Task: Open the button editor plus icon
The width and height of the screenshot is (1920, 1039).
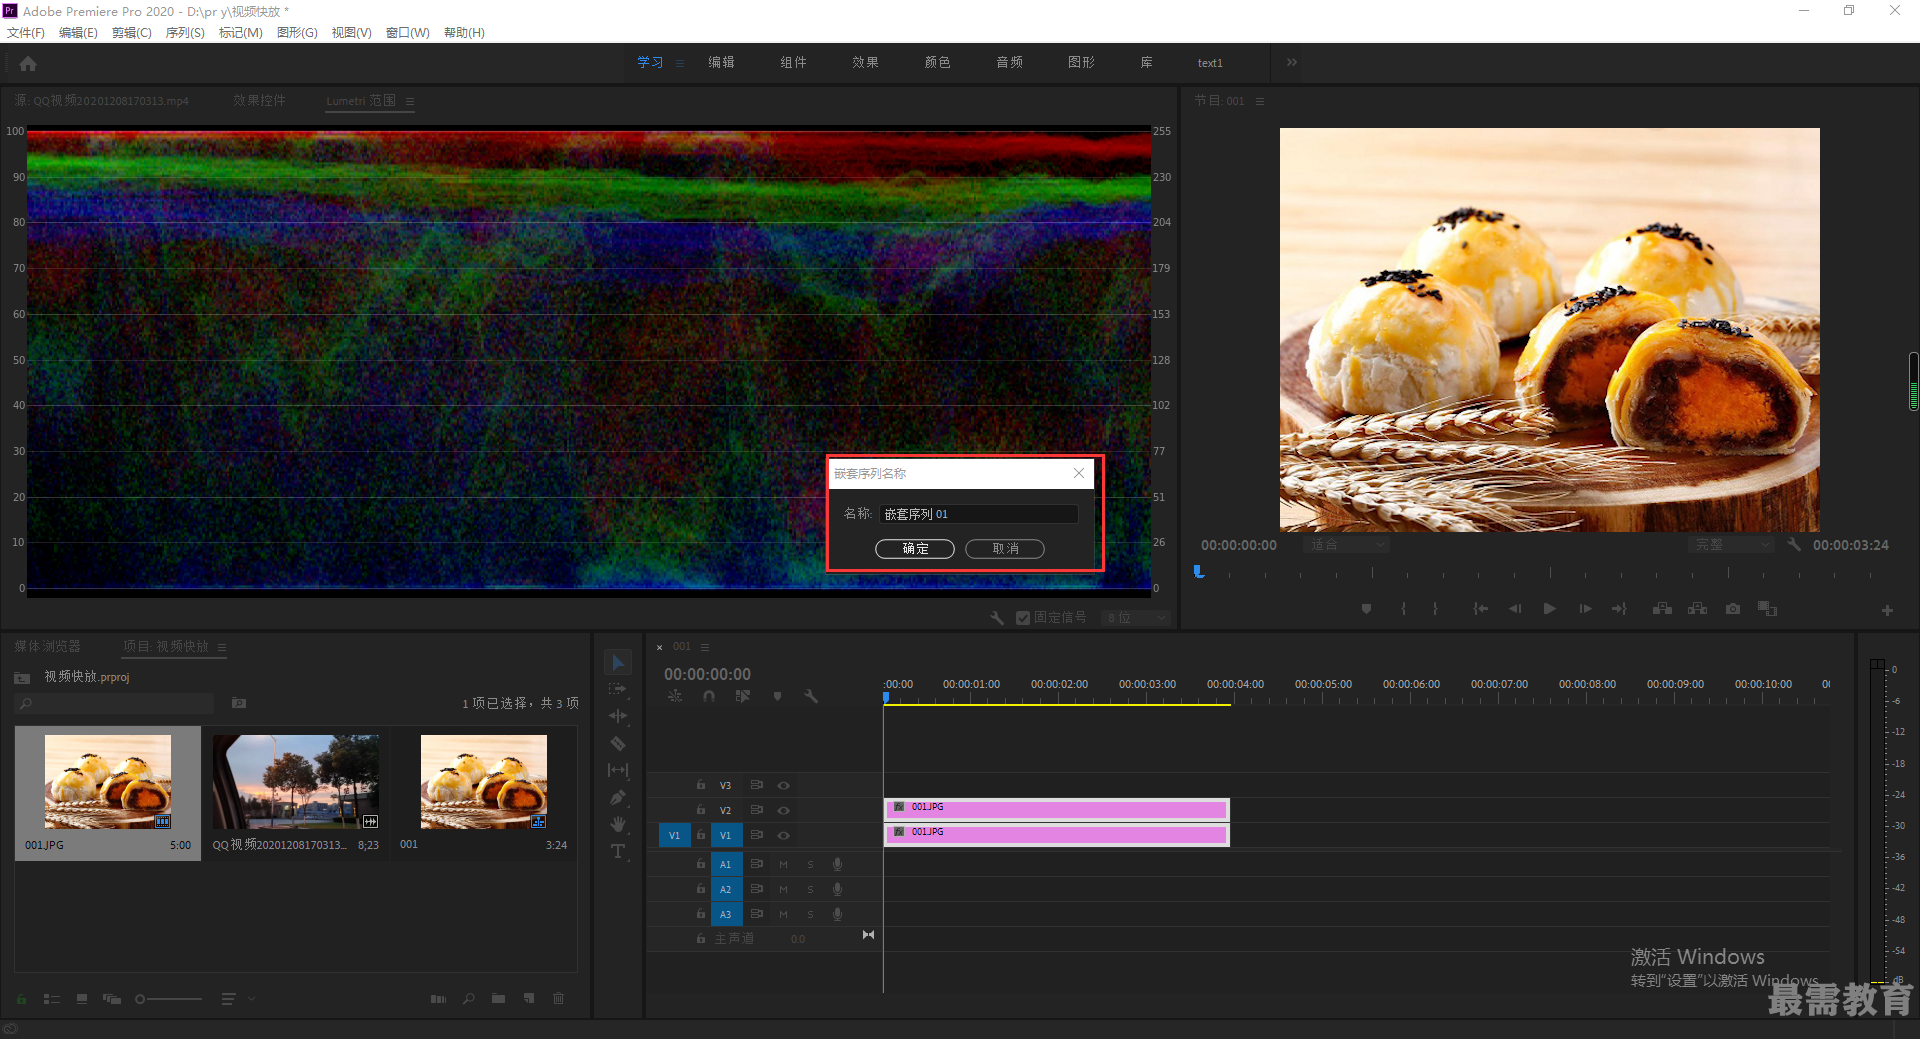Action: point(1887,610)
